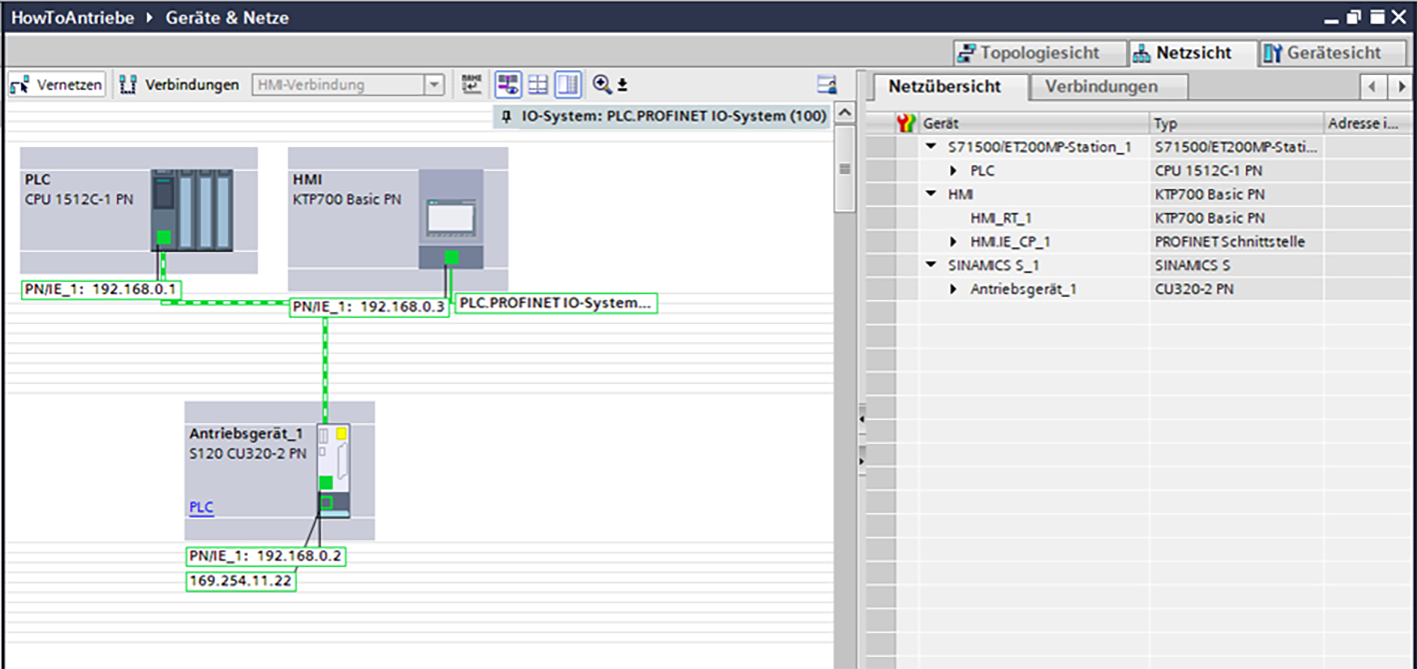Click the HowToAntriebe breadcrumb title
This screenshot has height=669, width=1417.
[72, 17]
